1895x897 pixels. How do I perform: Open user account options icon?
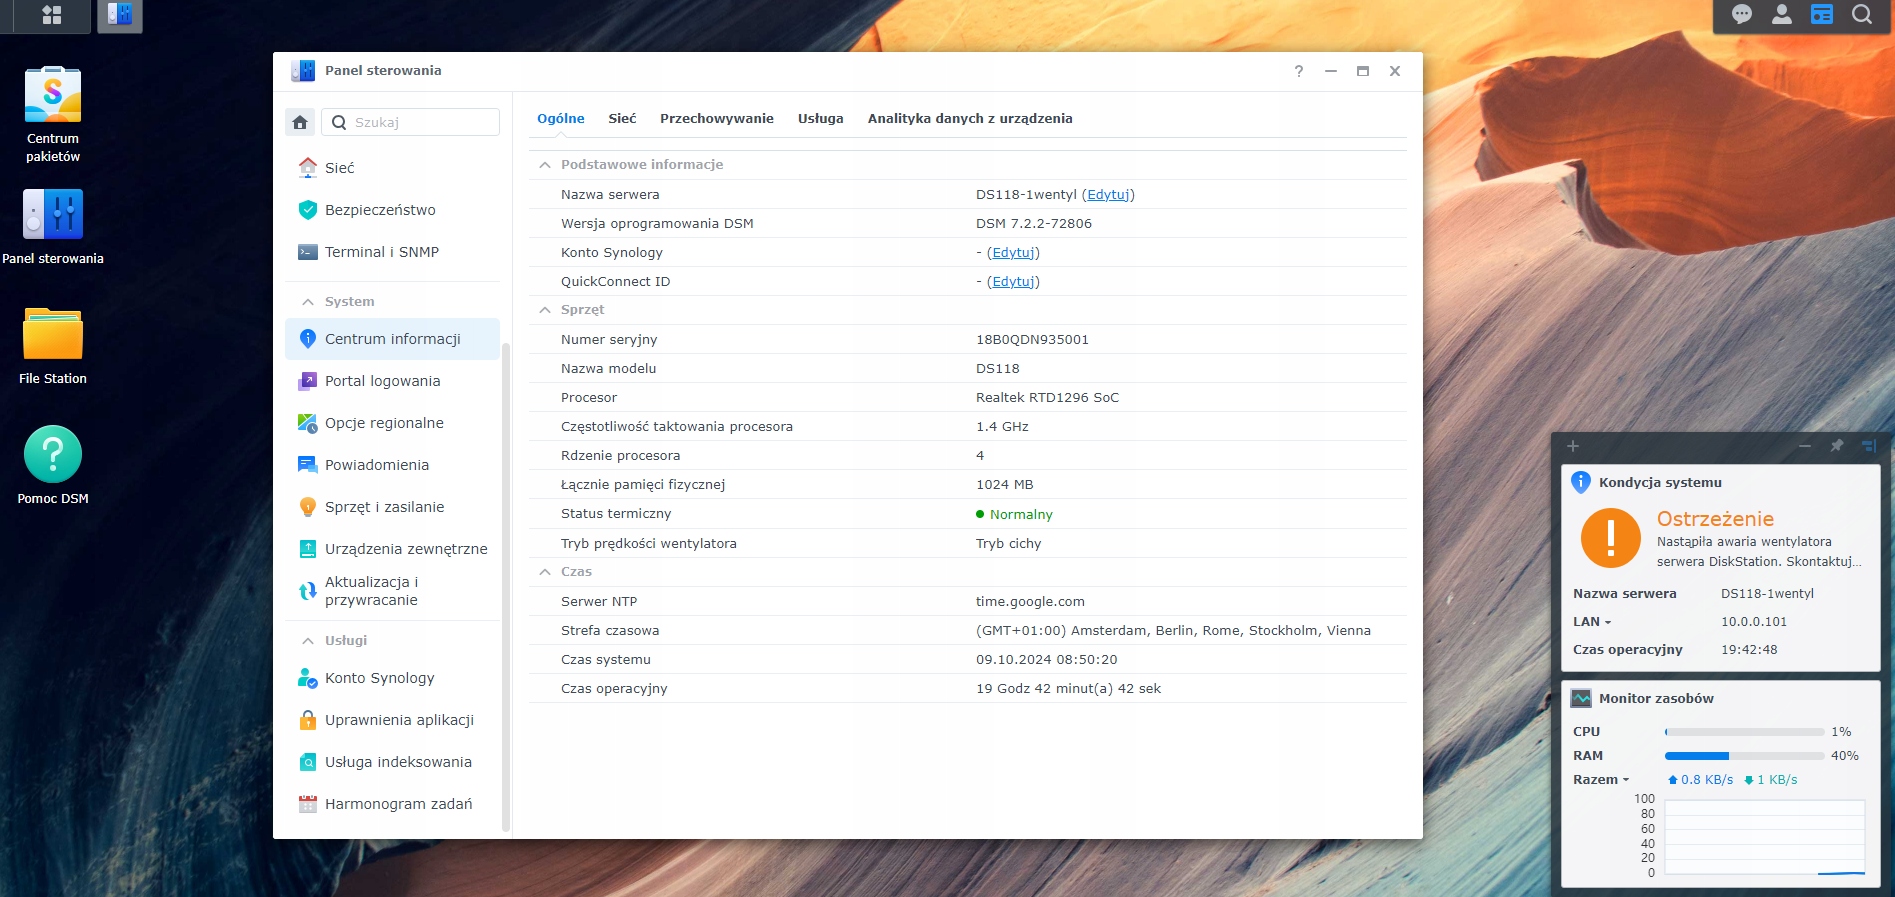(1782, 14)
